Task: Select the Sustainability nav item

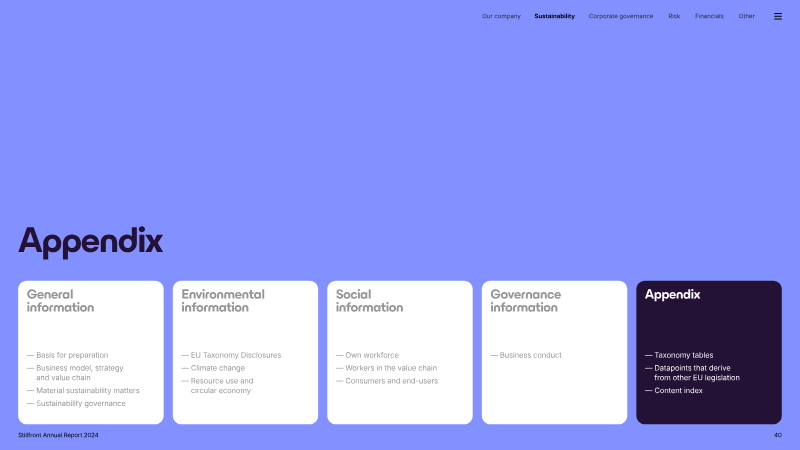Action: (555, 16)
